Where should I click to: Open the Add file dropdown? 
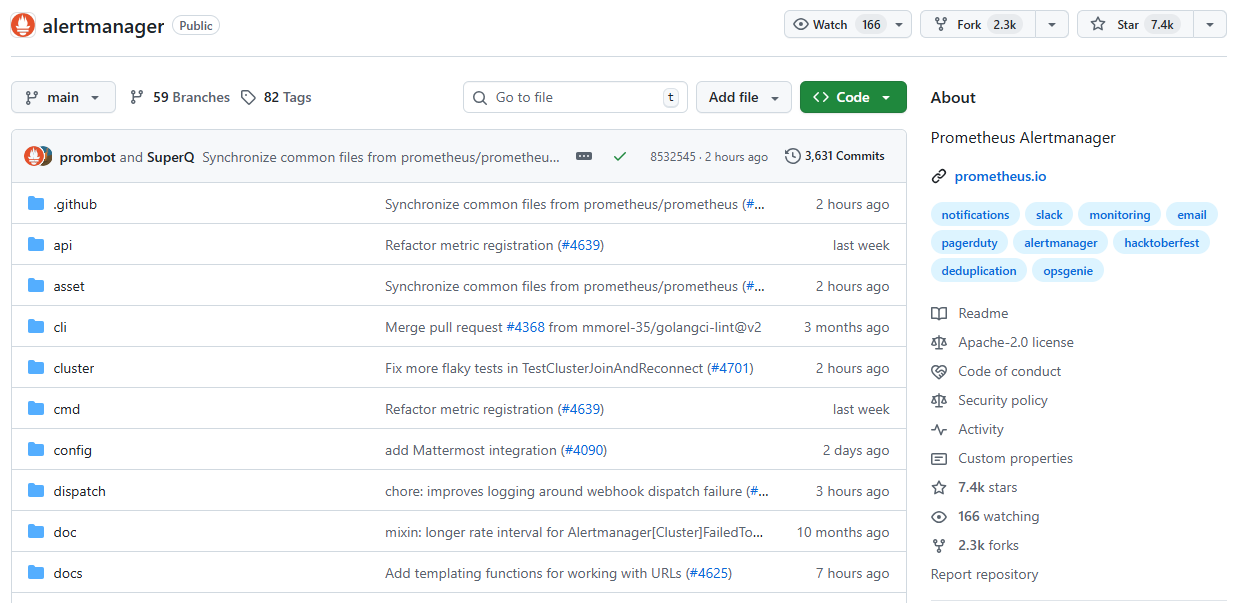coord(744,97)
